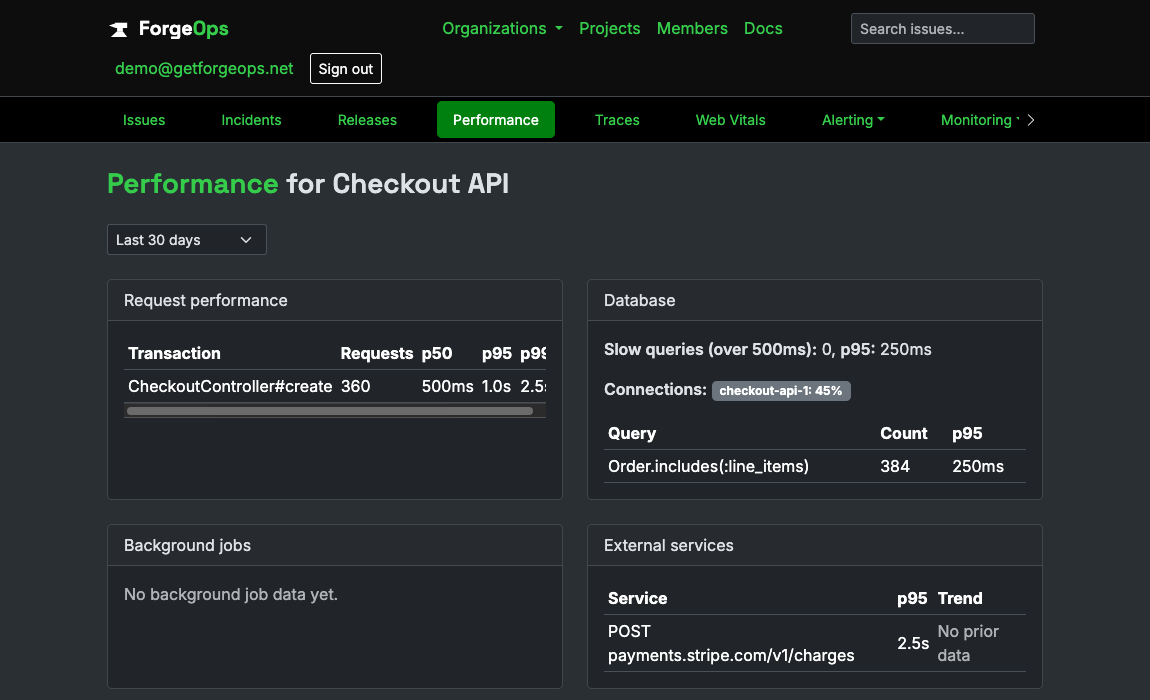Switch to the Incidents tab

(251, 120)
